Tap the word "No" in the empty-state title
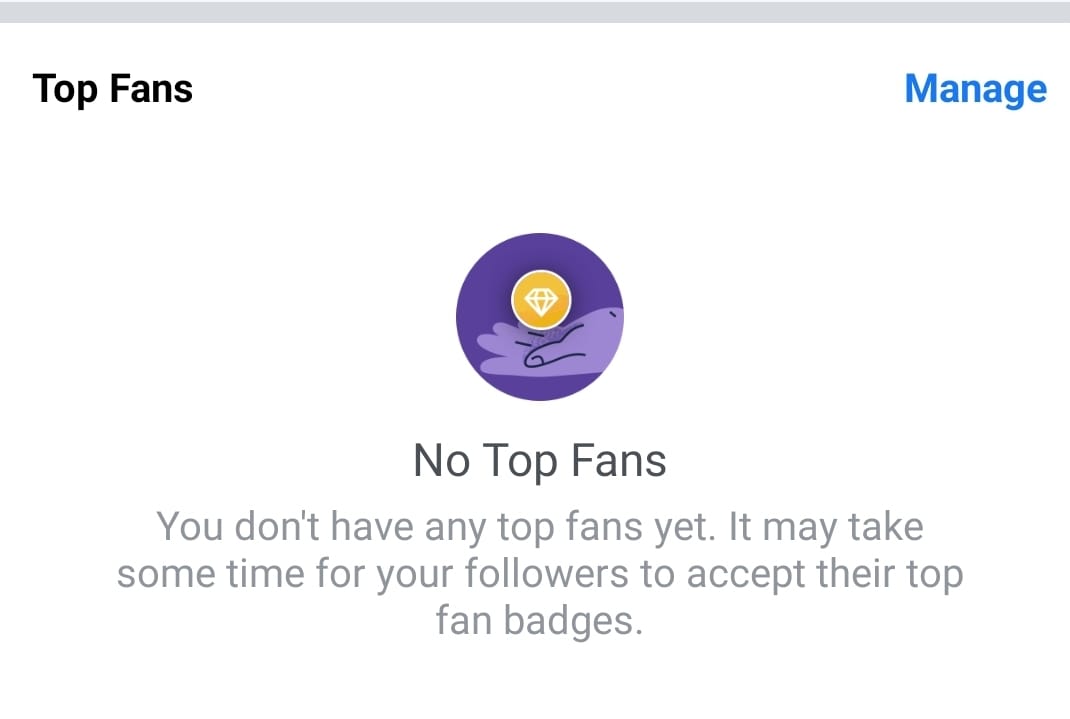This screenshot has height=719, width=1070. (442, 461)
